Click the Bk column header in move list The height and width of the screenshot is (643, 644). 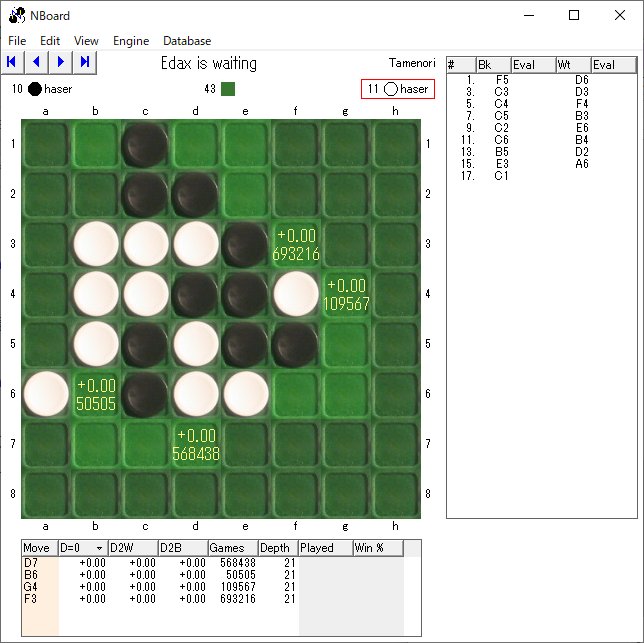[x=494, y=65]
